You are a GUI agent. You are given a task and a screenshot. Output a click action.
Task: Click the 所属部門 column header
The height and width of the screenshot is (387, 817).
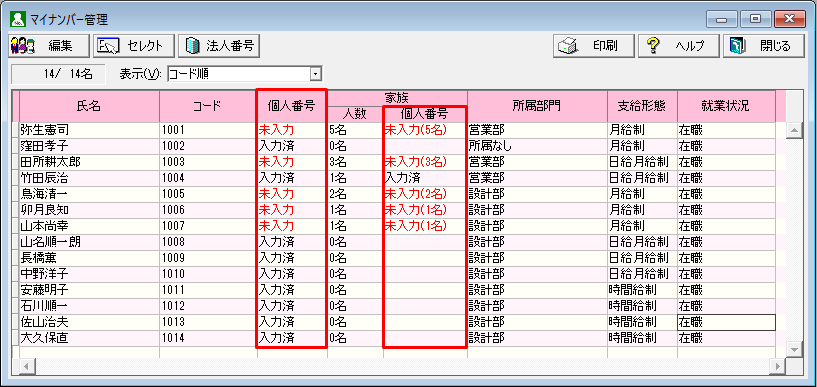pos(537,106)
